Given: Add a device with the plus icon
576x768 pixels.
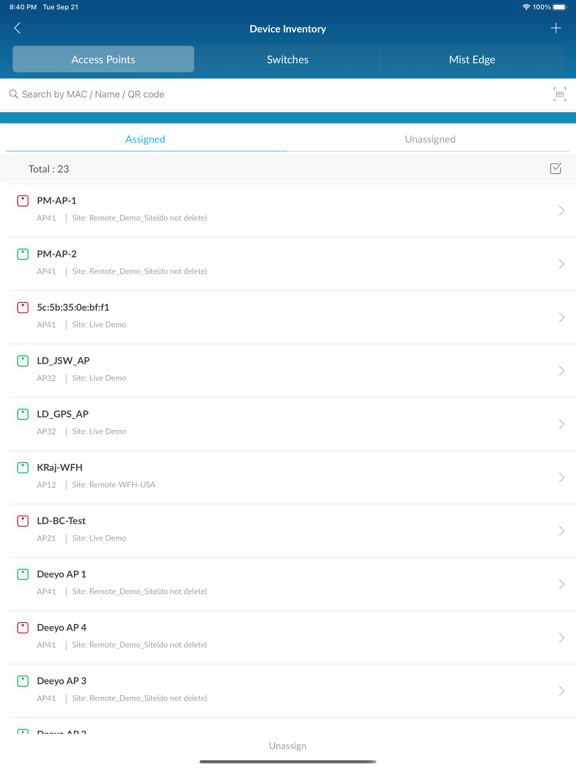Looking at the screenshot, I should pyautogui.click(x=555, y=28).
